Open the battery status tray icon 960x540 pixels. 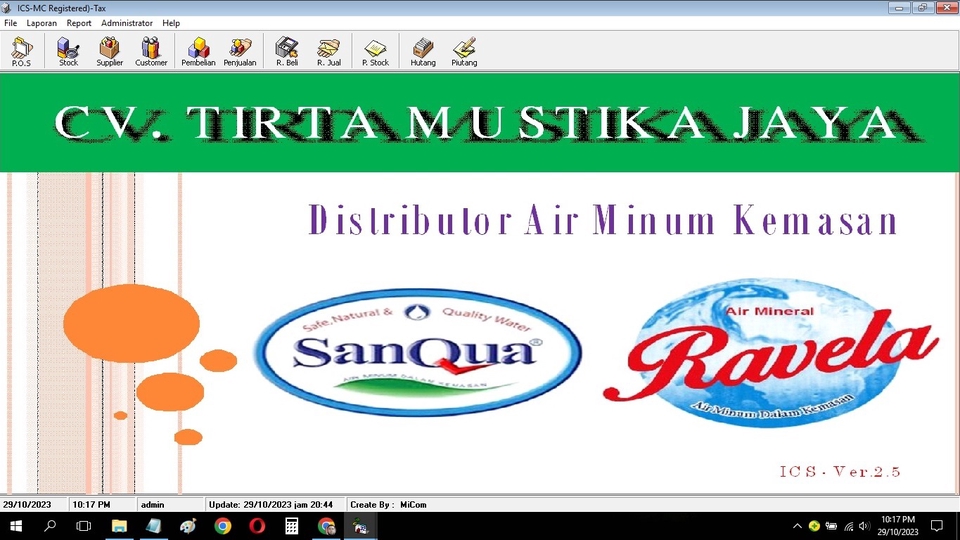831,526
